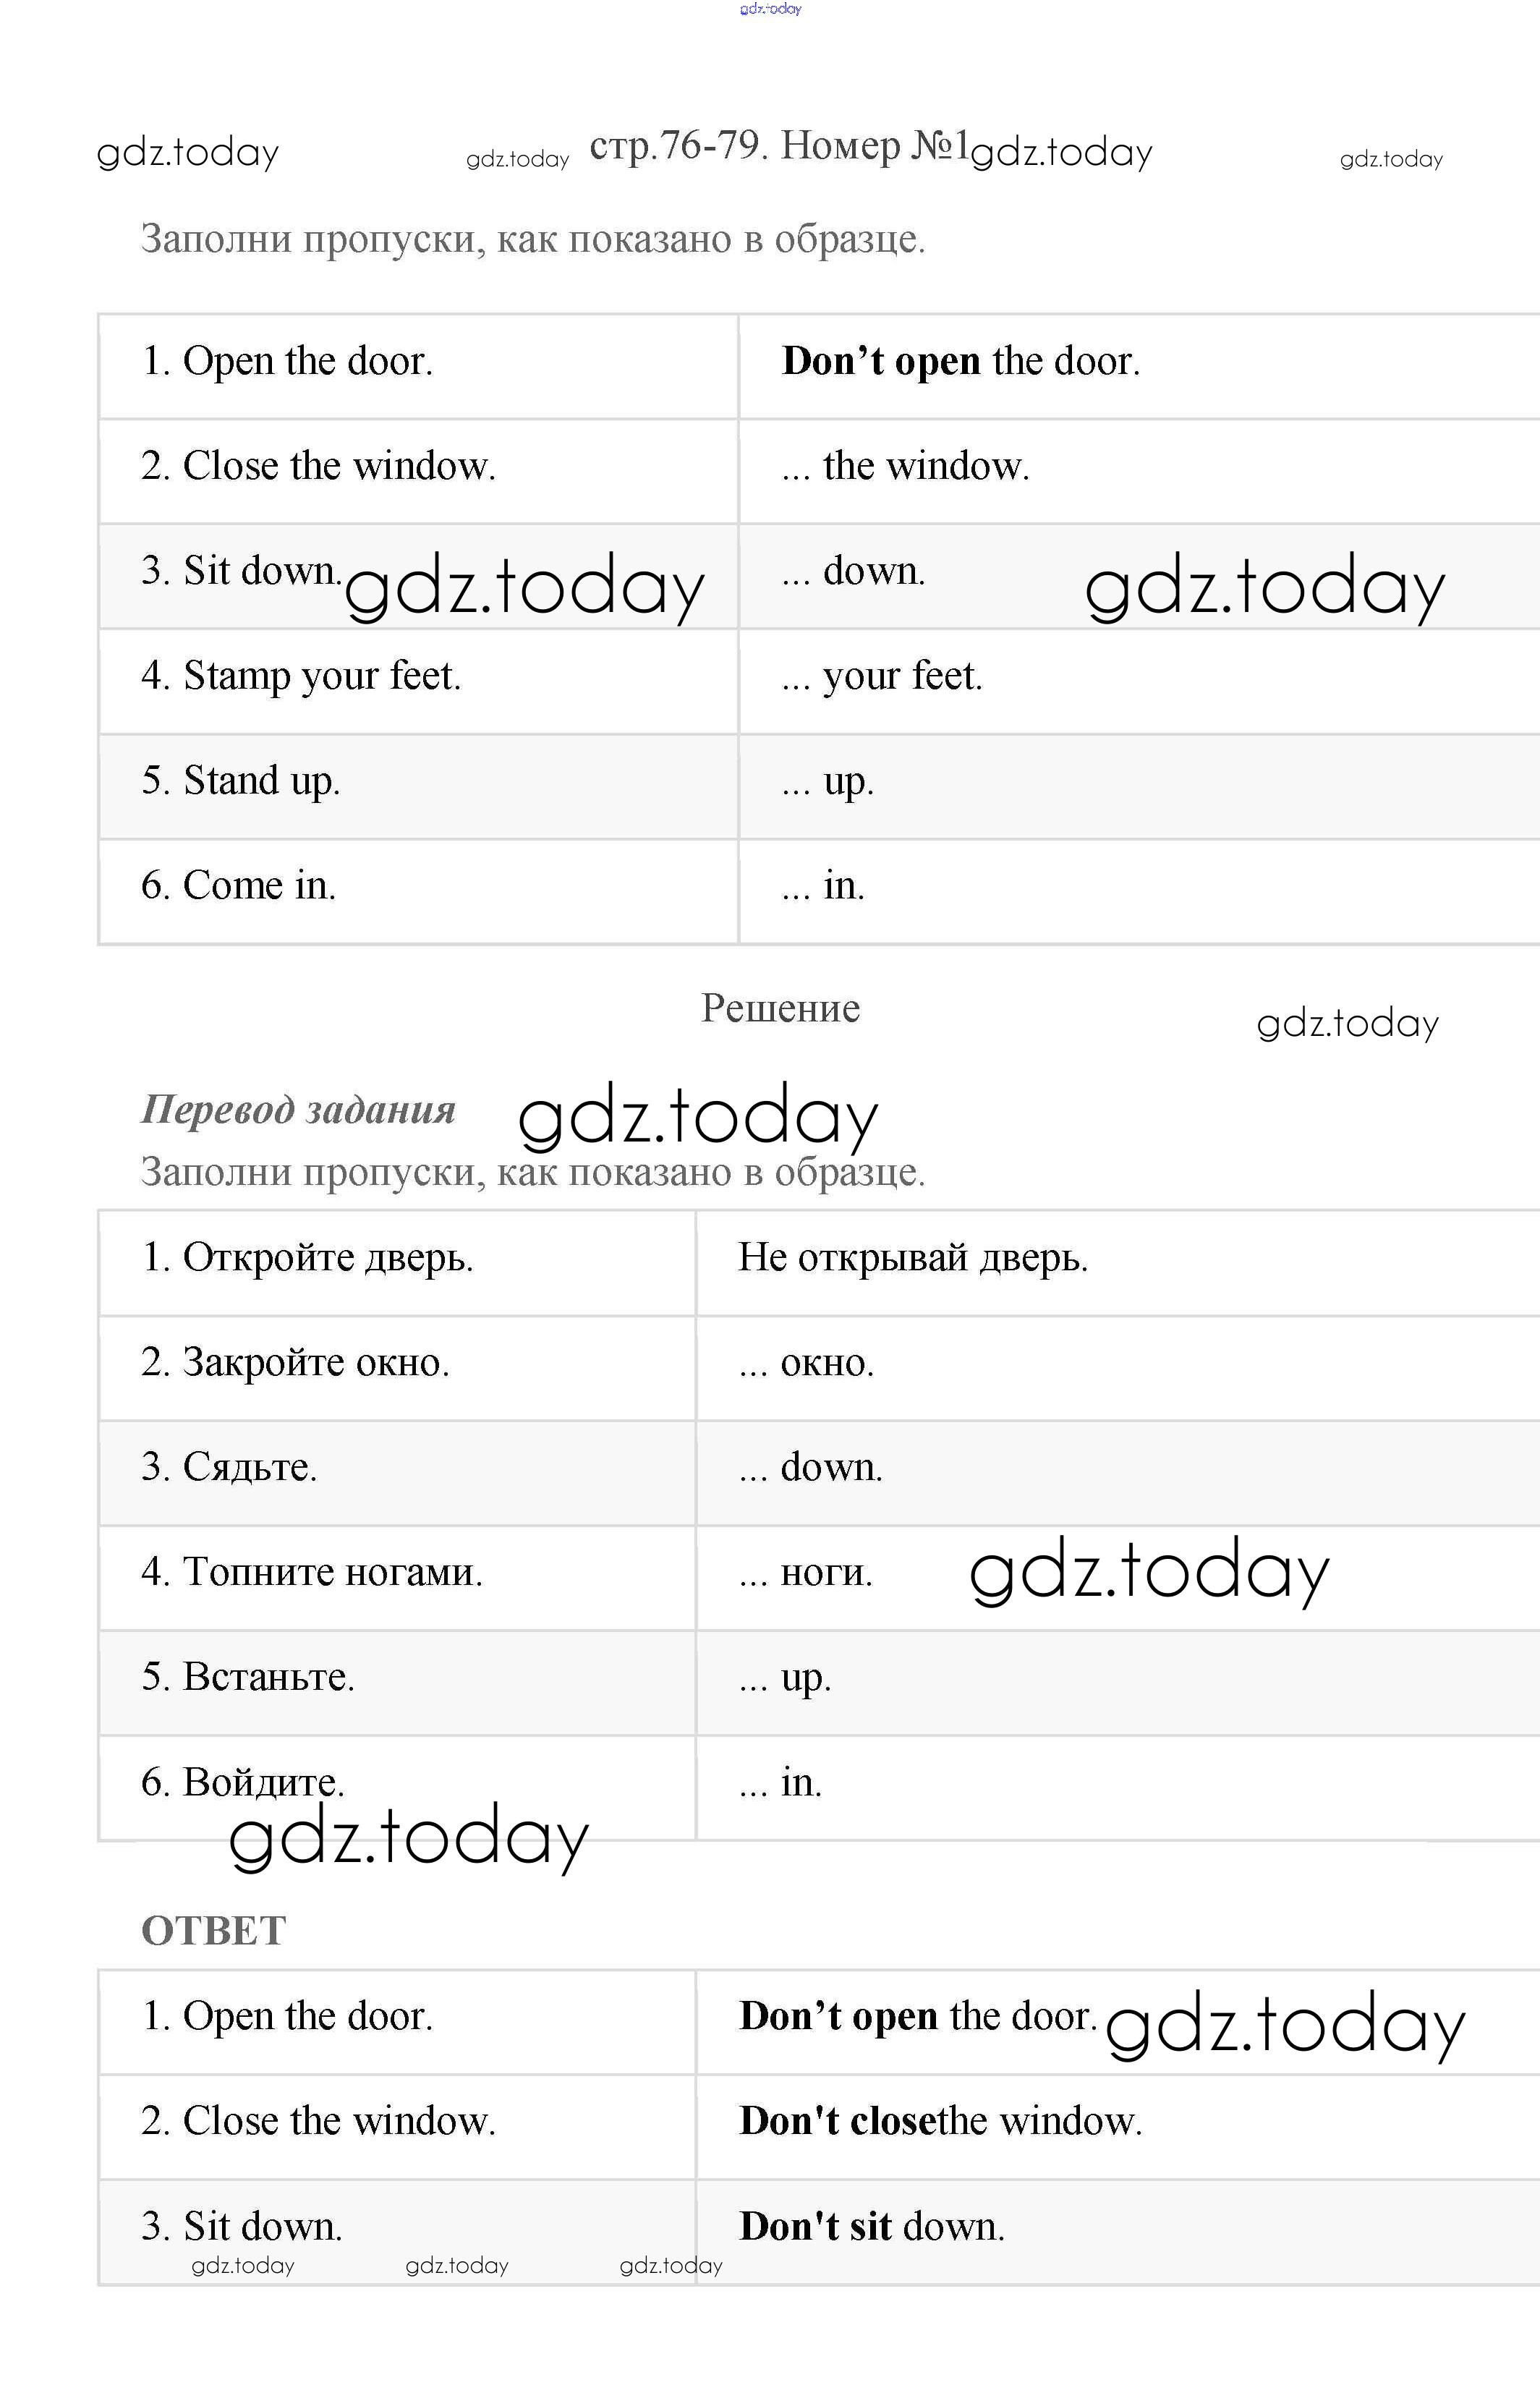Select the "1. Откройте дверь." cell
This screenshot has height=2393, width=1540.
tap(307, 1258)
